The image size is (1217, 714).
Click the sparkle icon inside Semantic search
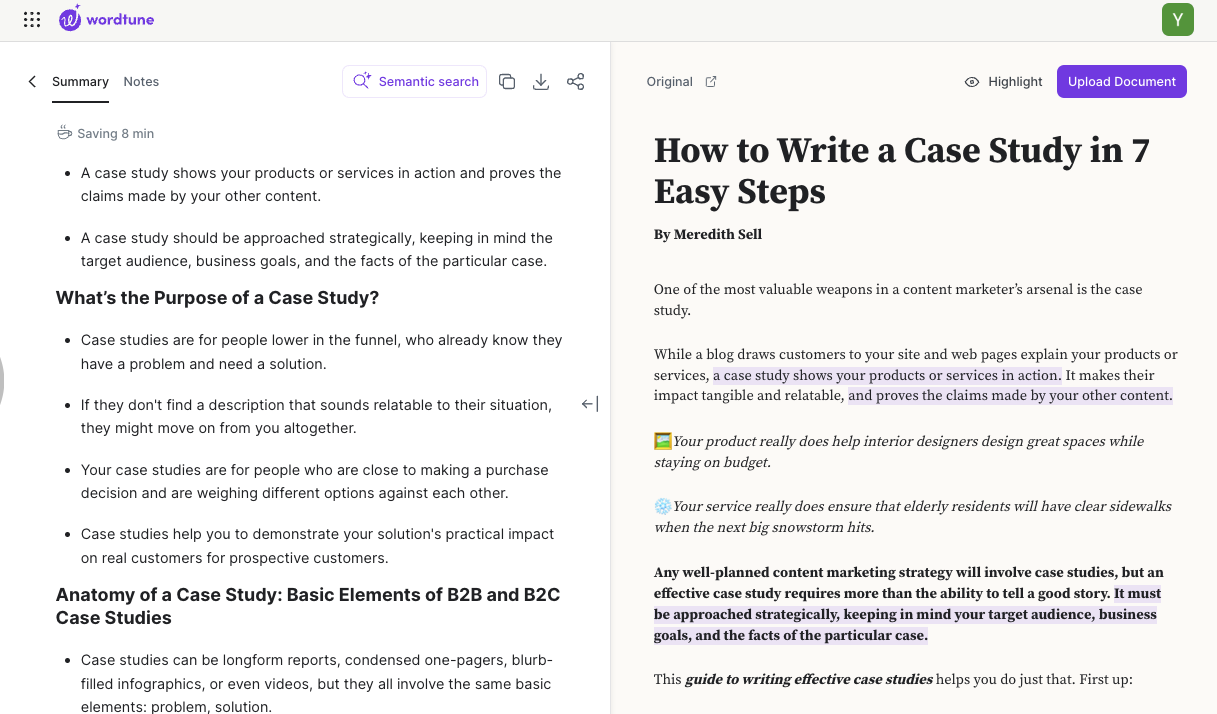coord(361,81)
